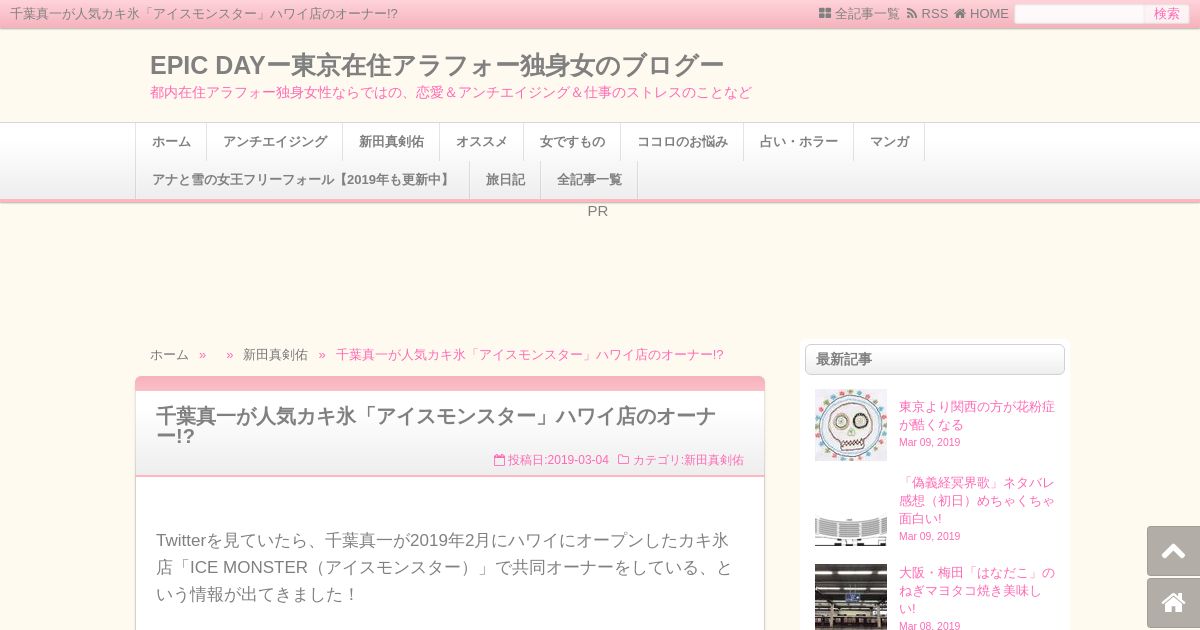Select the 新田真剣佑 menu item

[391, 142]
